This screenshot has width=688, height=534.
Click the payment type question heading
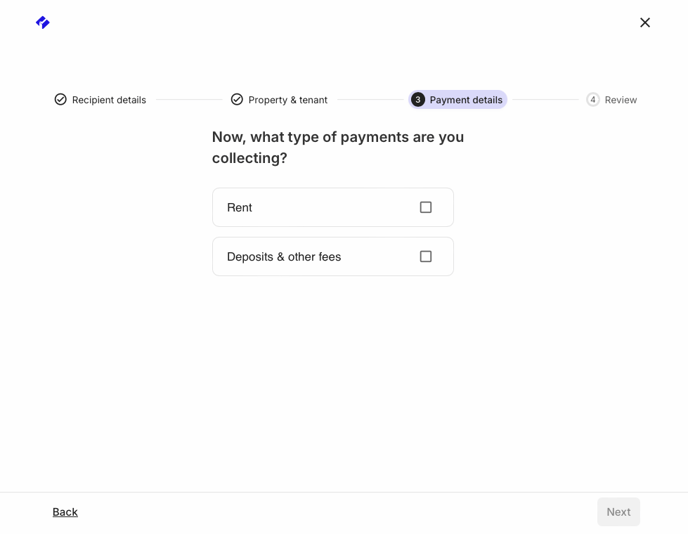click(338, 147)
